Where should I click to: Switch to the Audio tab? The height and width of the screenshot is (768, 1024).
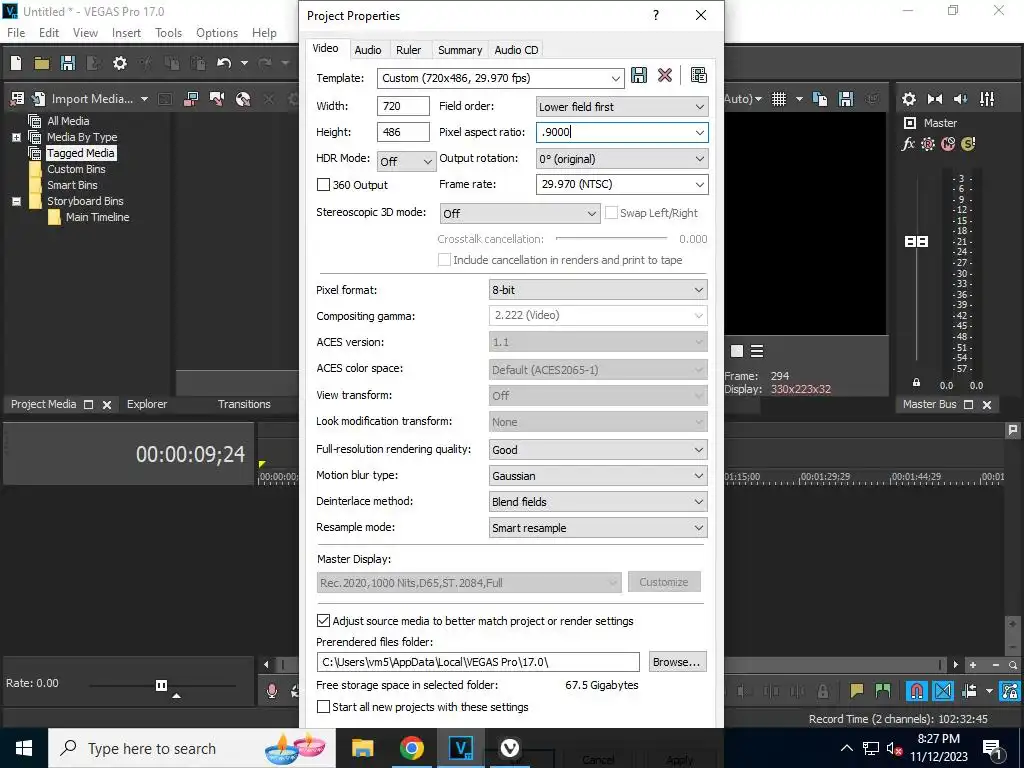pyautogui.click(x=368, y=50)
